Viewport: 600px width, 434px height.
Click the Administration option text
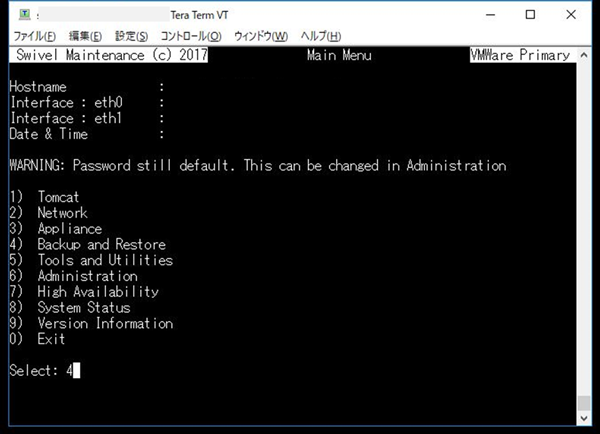point(88,276)
